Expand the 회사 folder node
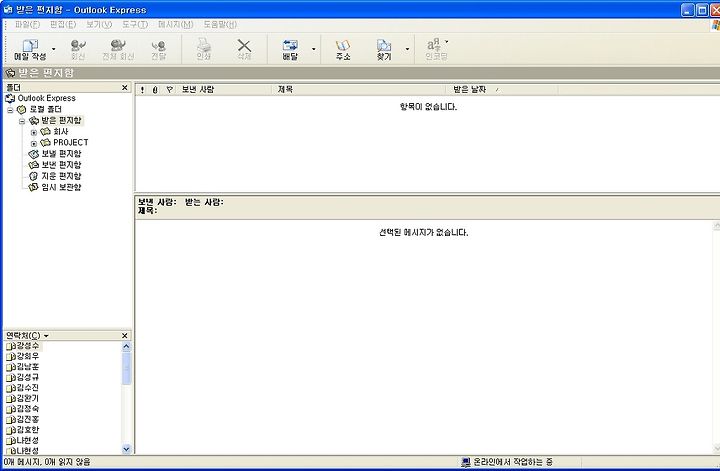The width and height of the screenshot is (720, 471). tap(34, 132)
